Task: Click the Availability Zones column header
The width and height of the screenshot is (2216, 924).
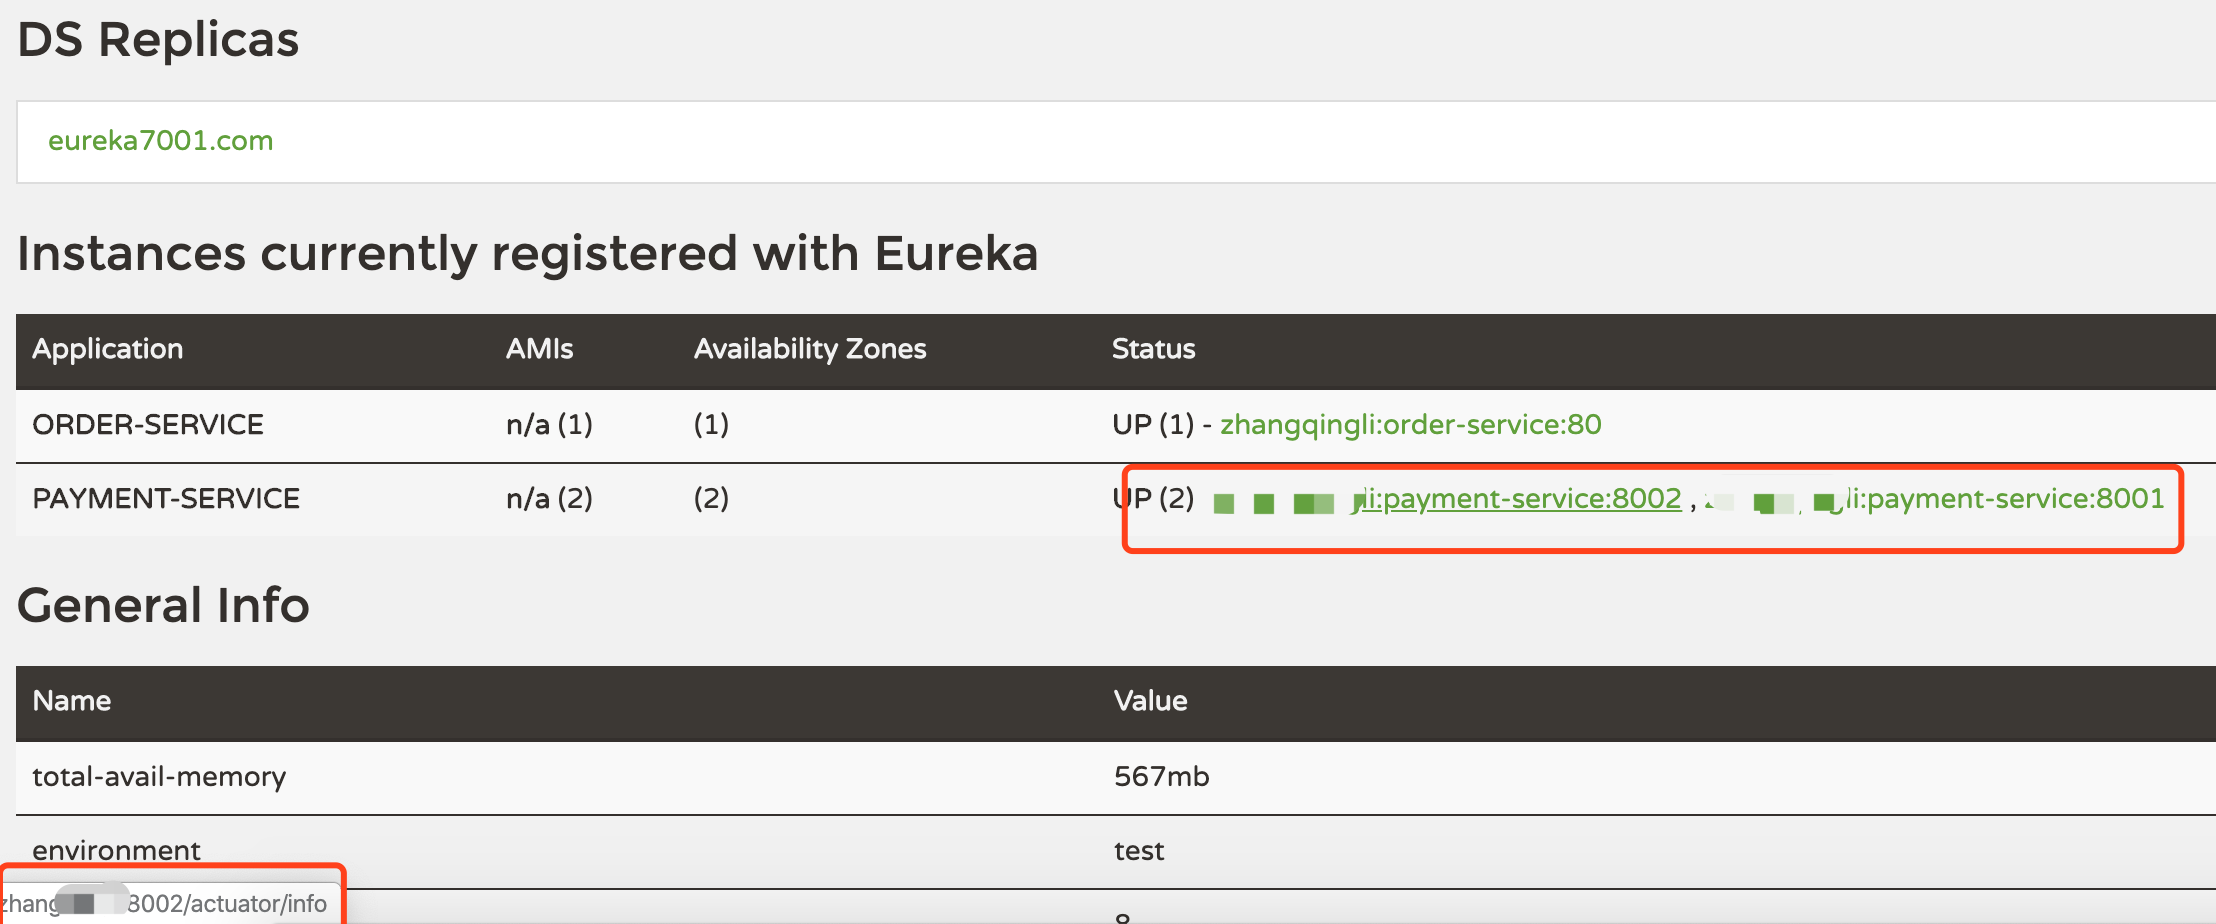Action: [x=810, y=349]
